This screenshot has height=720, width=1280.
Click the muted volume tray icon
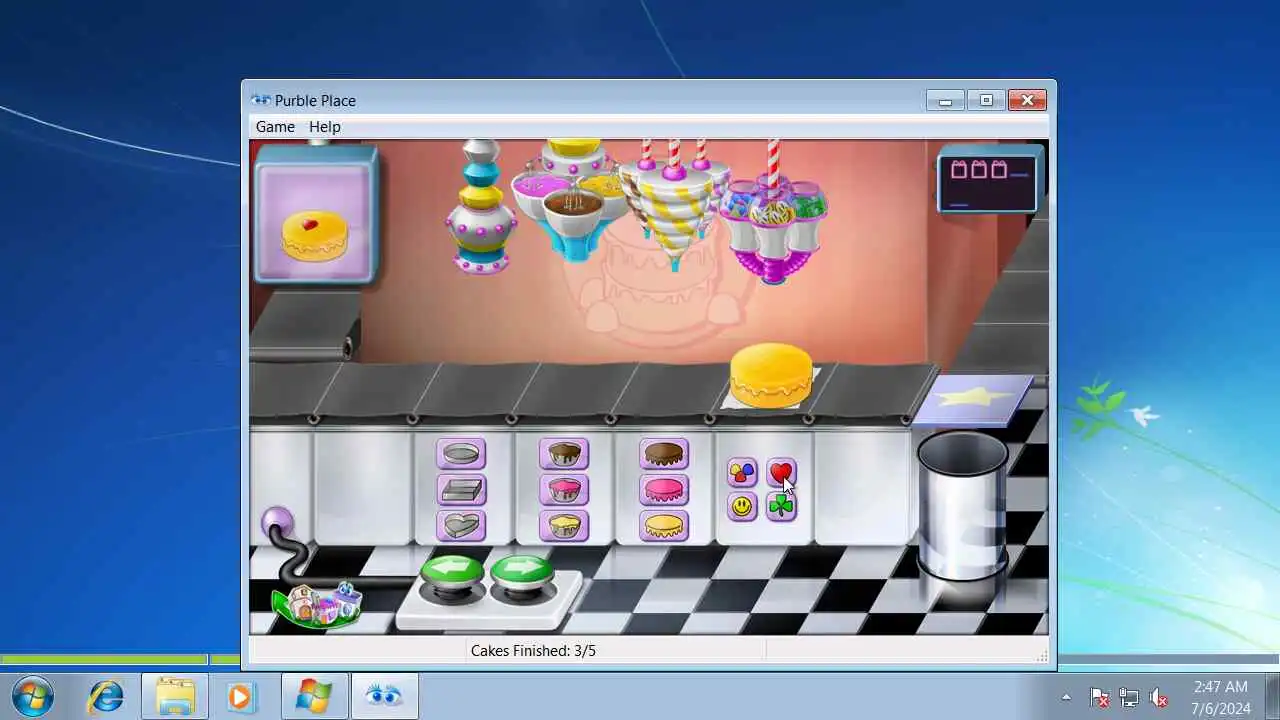pyautogui.click(x=1158, y=697)
